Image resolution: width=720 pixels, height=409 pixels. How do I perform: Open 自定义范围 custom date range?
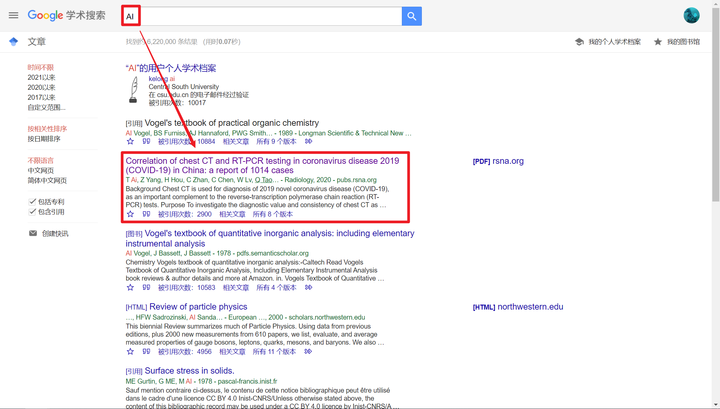click(46, 107)
